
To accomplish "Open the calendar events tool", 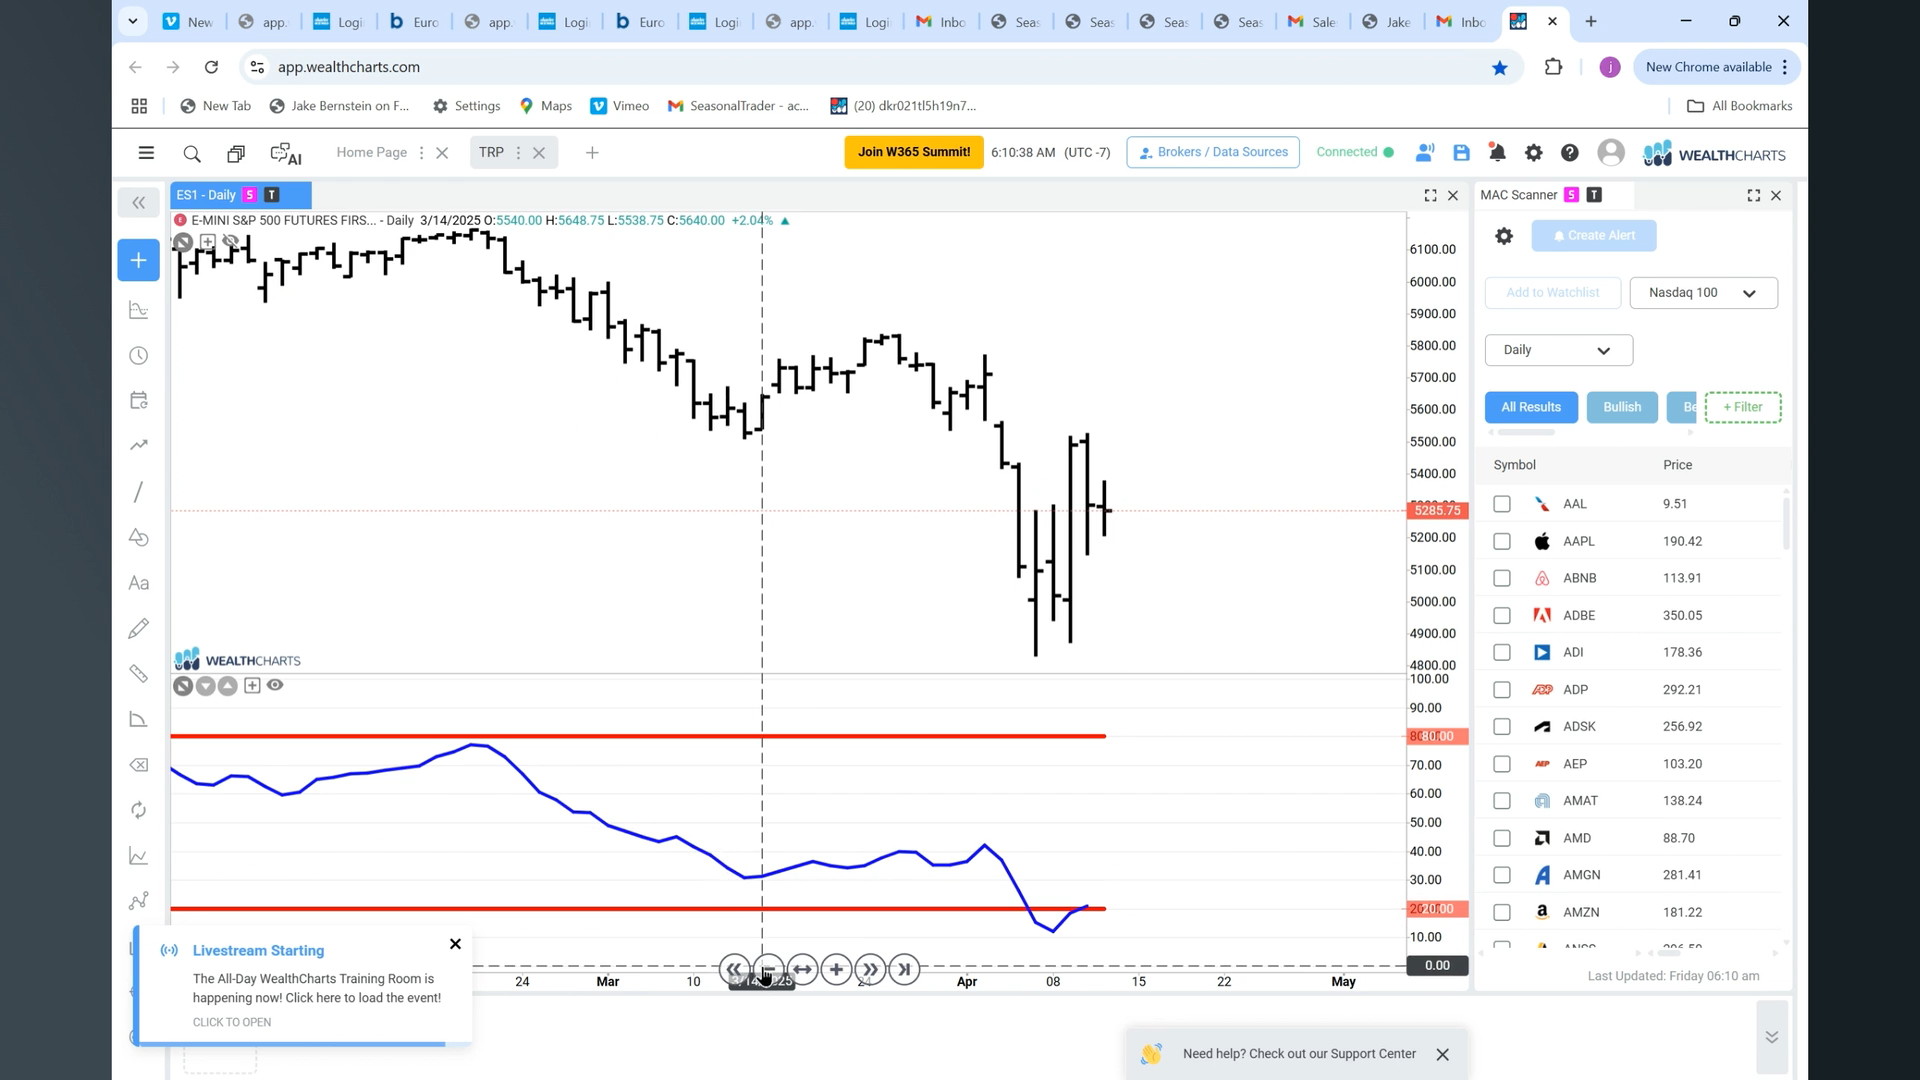I will point(139,400).
